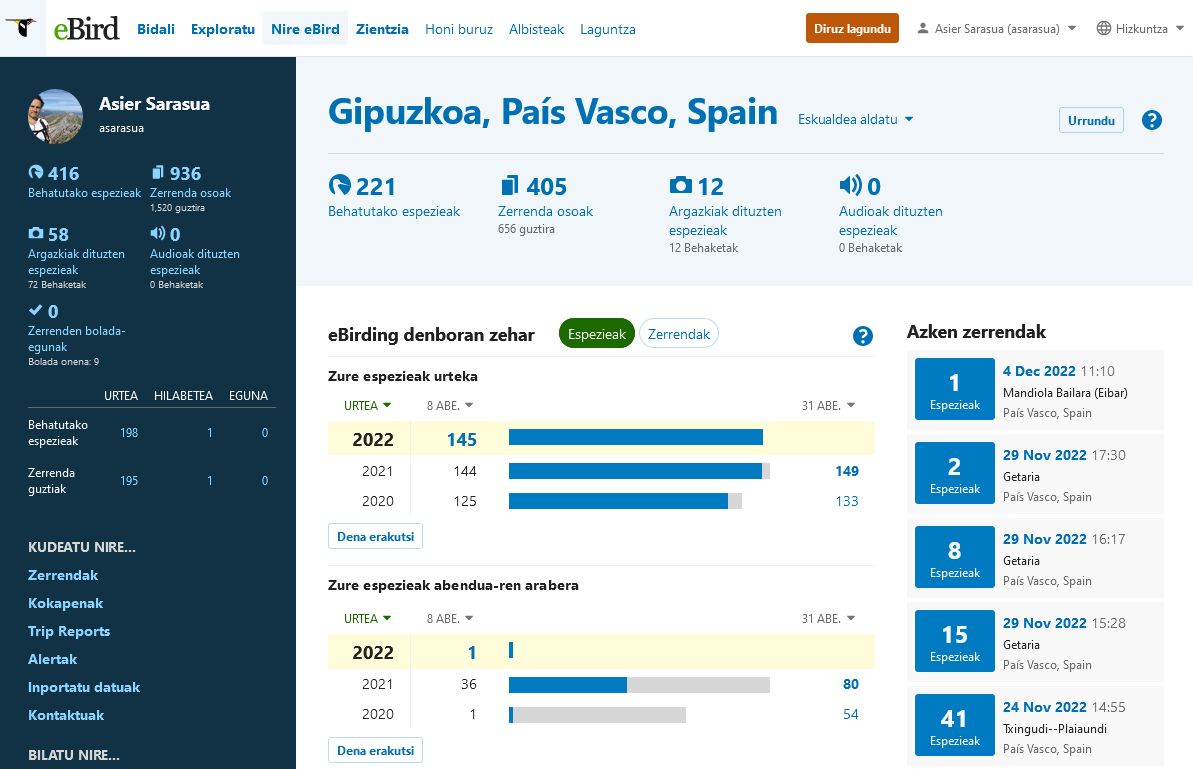This screenshot has height=769, width=1193.
Task: Click the checkmark streak icon in sidebar
Action: click(x=35, y=310)
